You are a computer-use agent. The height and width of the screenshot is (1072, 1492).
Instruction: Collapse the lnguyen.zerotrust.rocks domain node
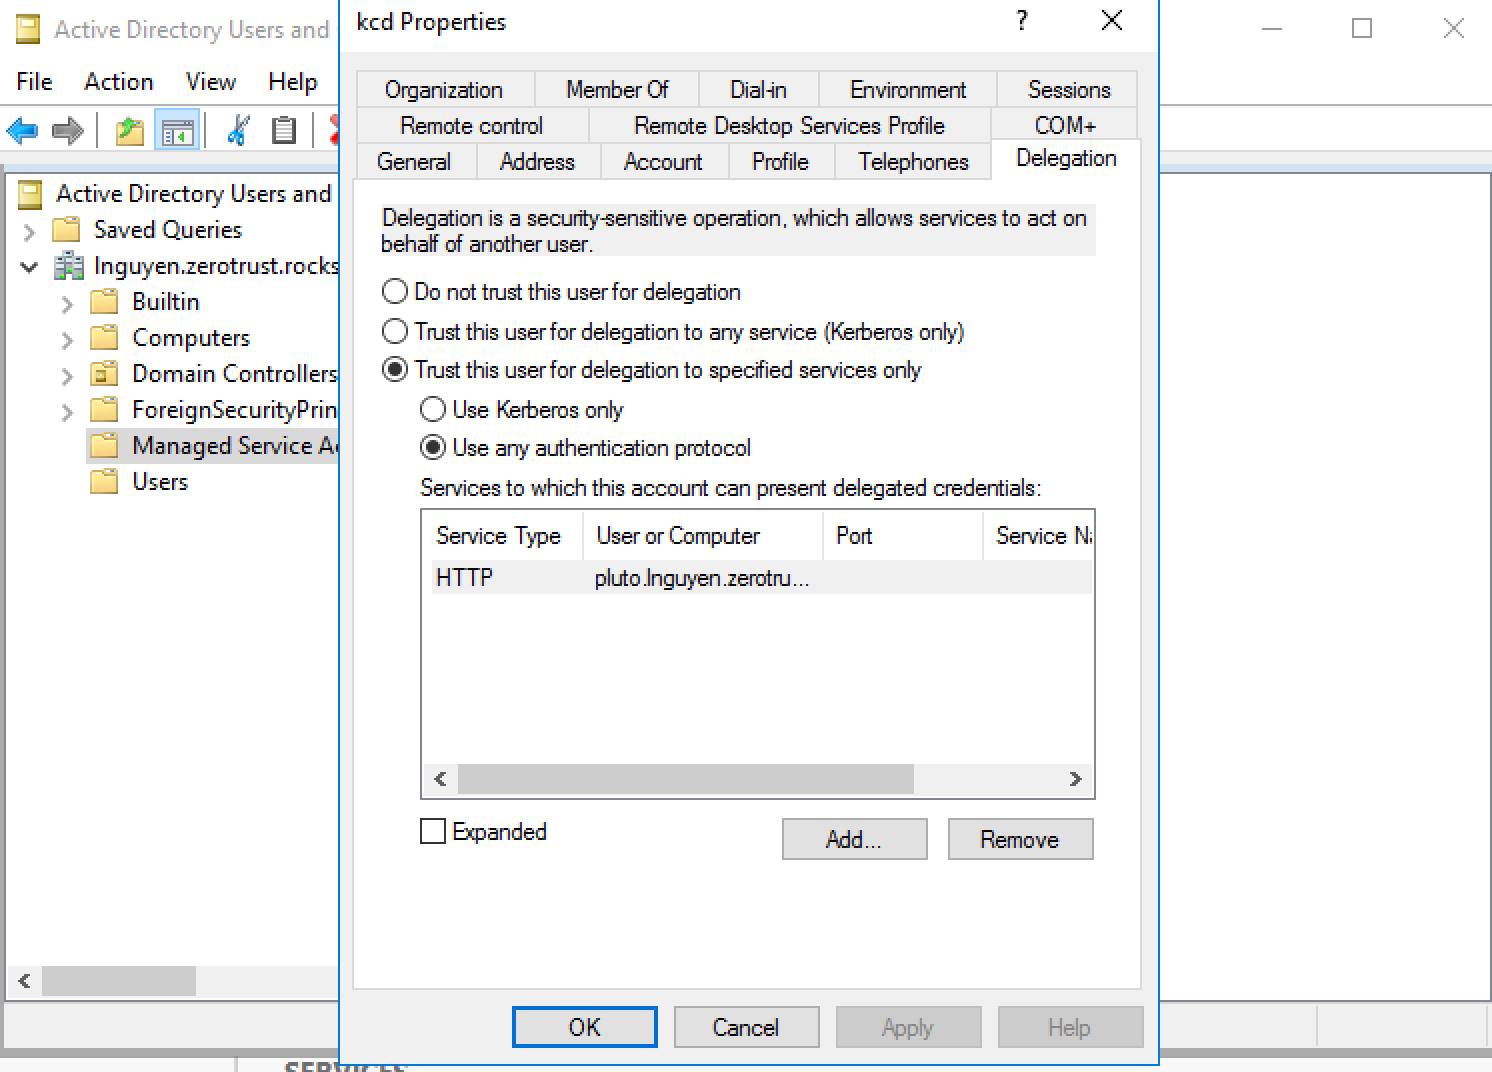(28, 266)
